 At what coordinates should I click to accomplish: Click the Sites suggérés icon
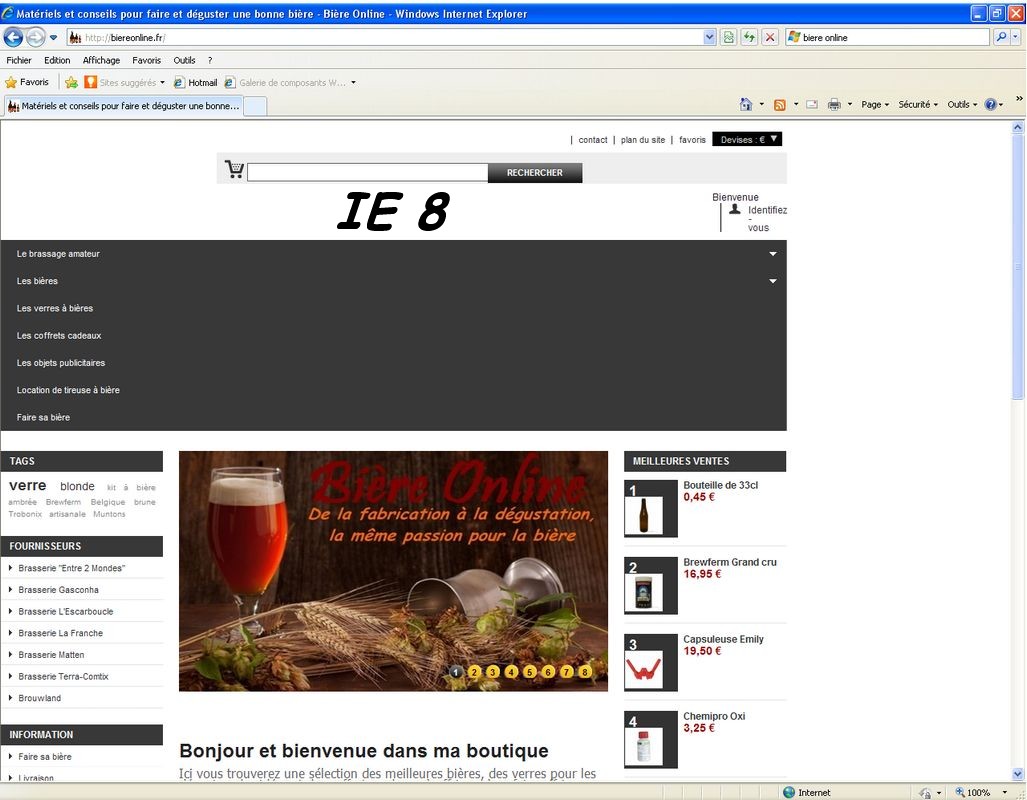(91, 83)
